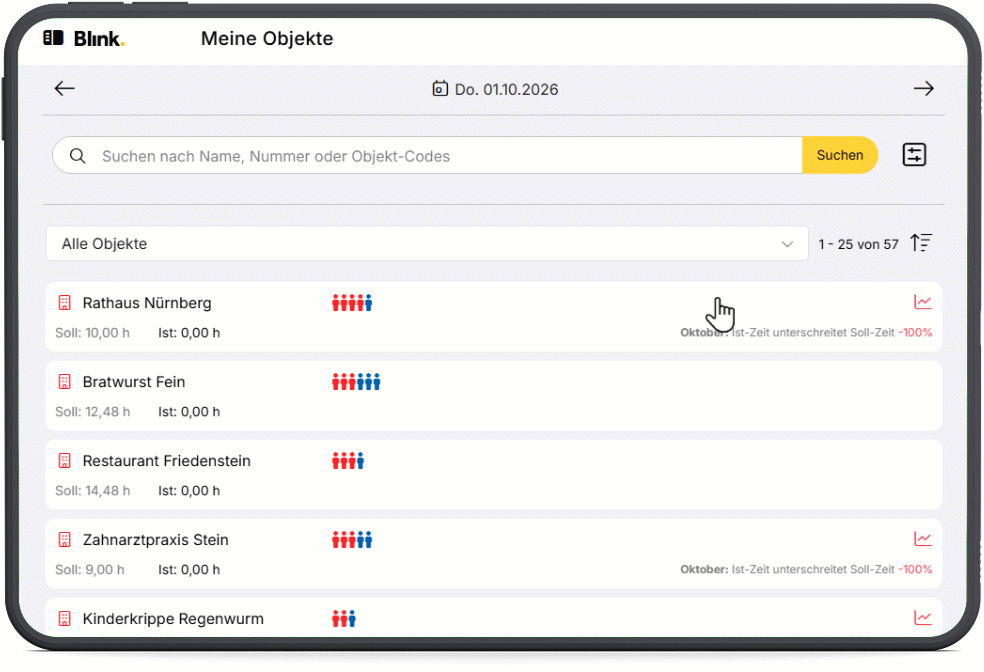
Task: Go back to the previous day
Action: [65, 88]
